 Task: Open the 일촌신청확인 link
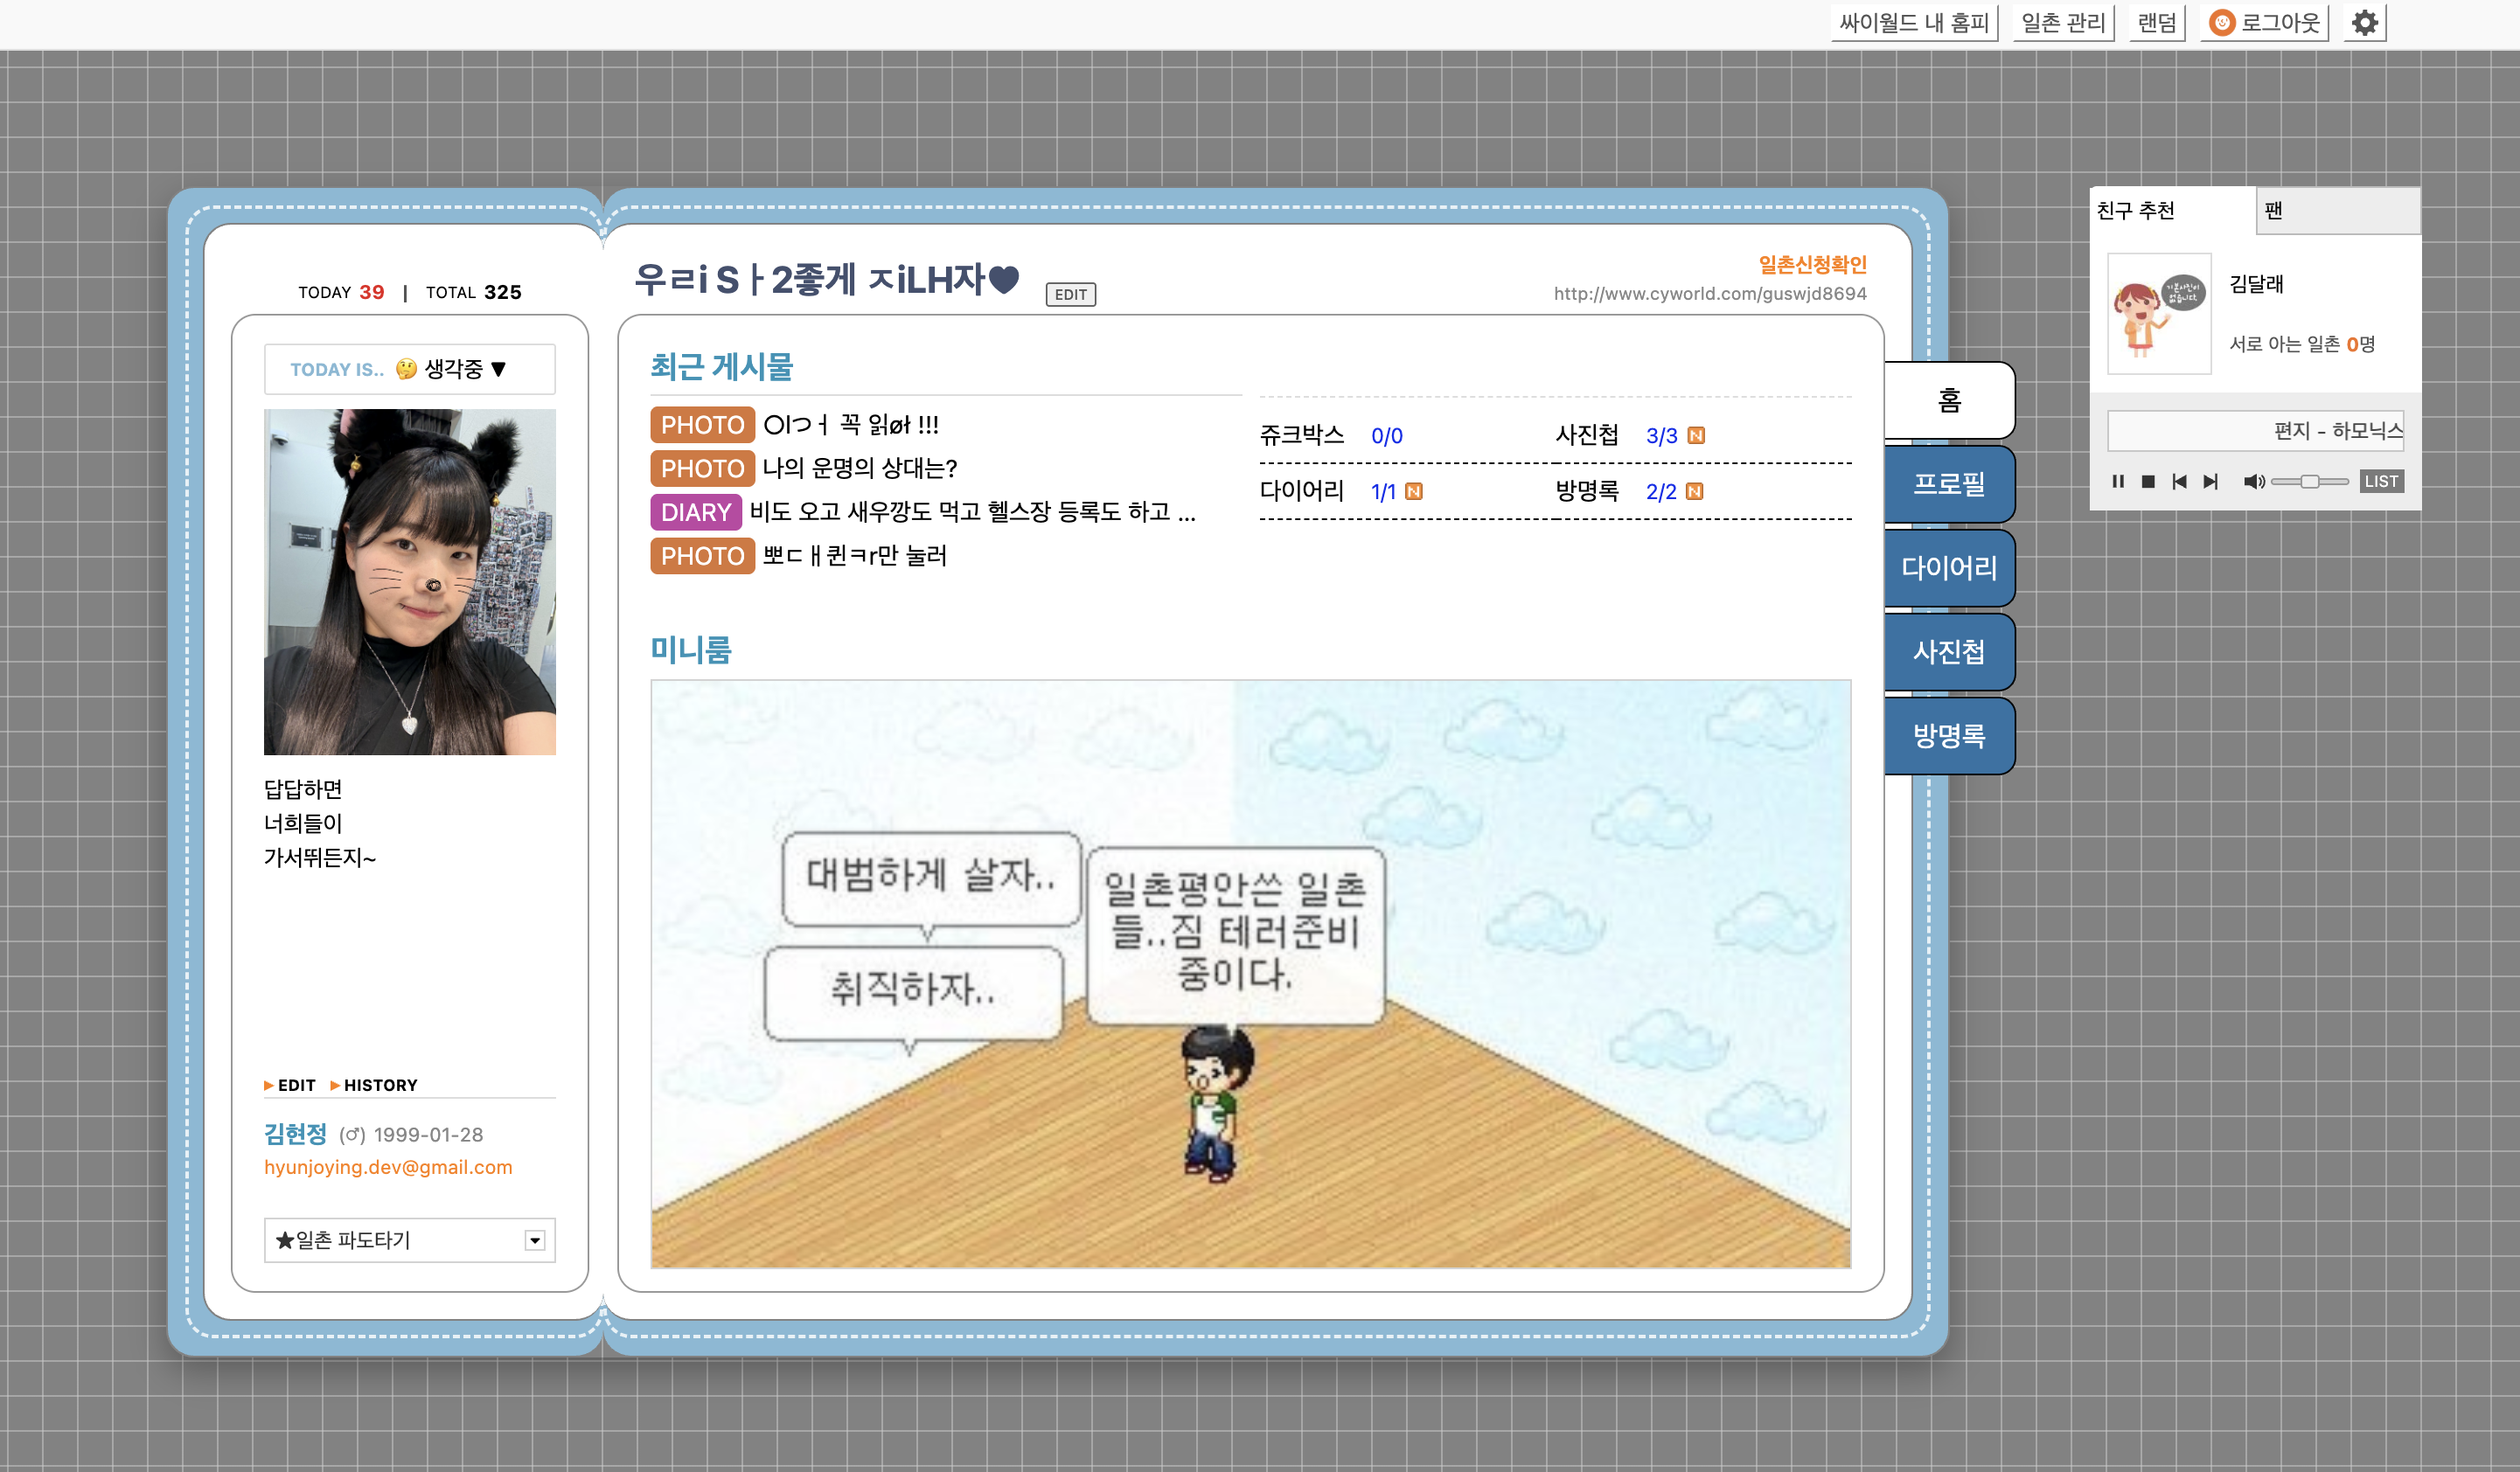click(x=1812, y=264)
